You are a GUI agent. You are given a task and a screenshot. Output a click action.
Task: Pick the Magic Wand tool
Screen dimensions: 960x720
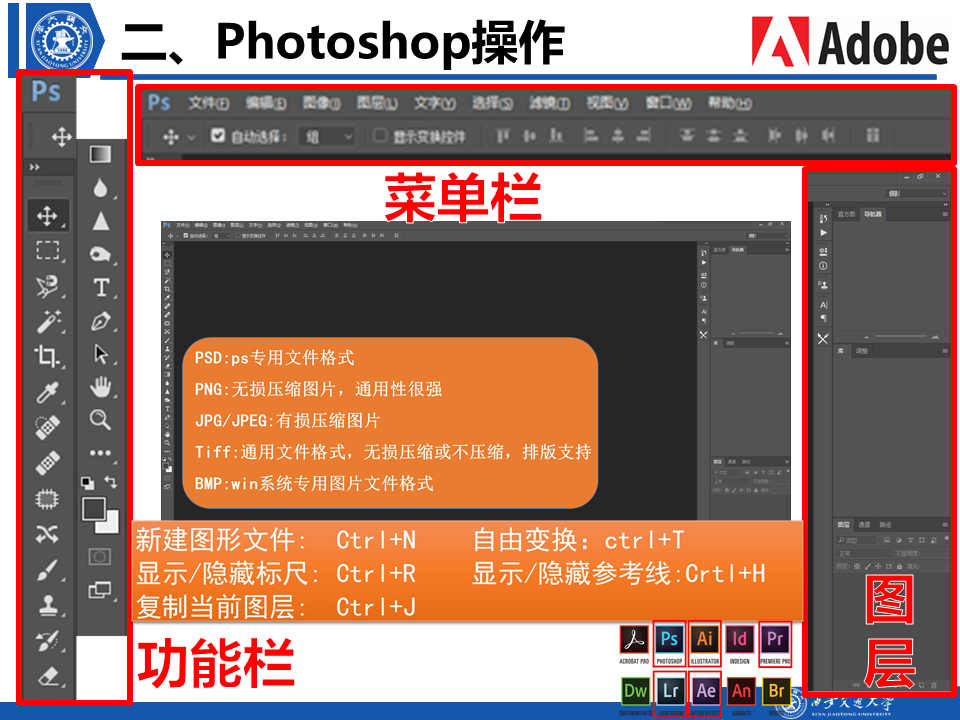47,321
